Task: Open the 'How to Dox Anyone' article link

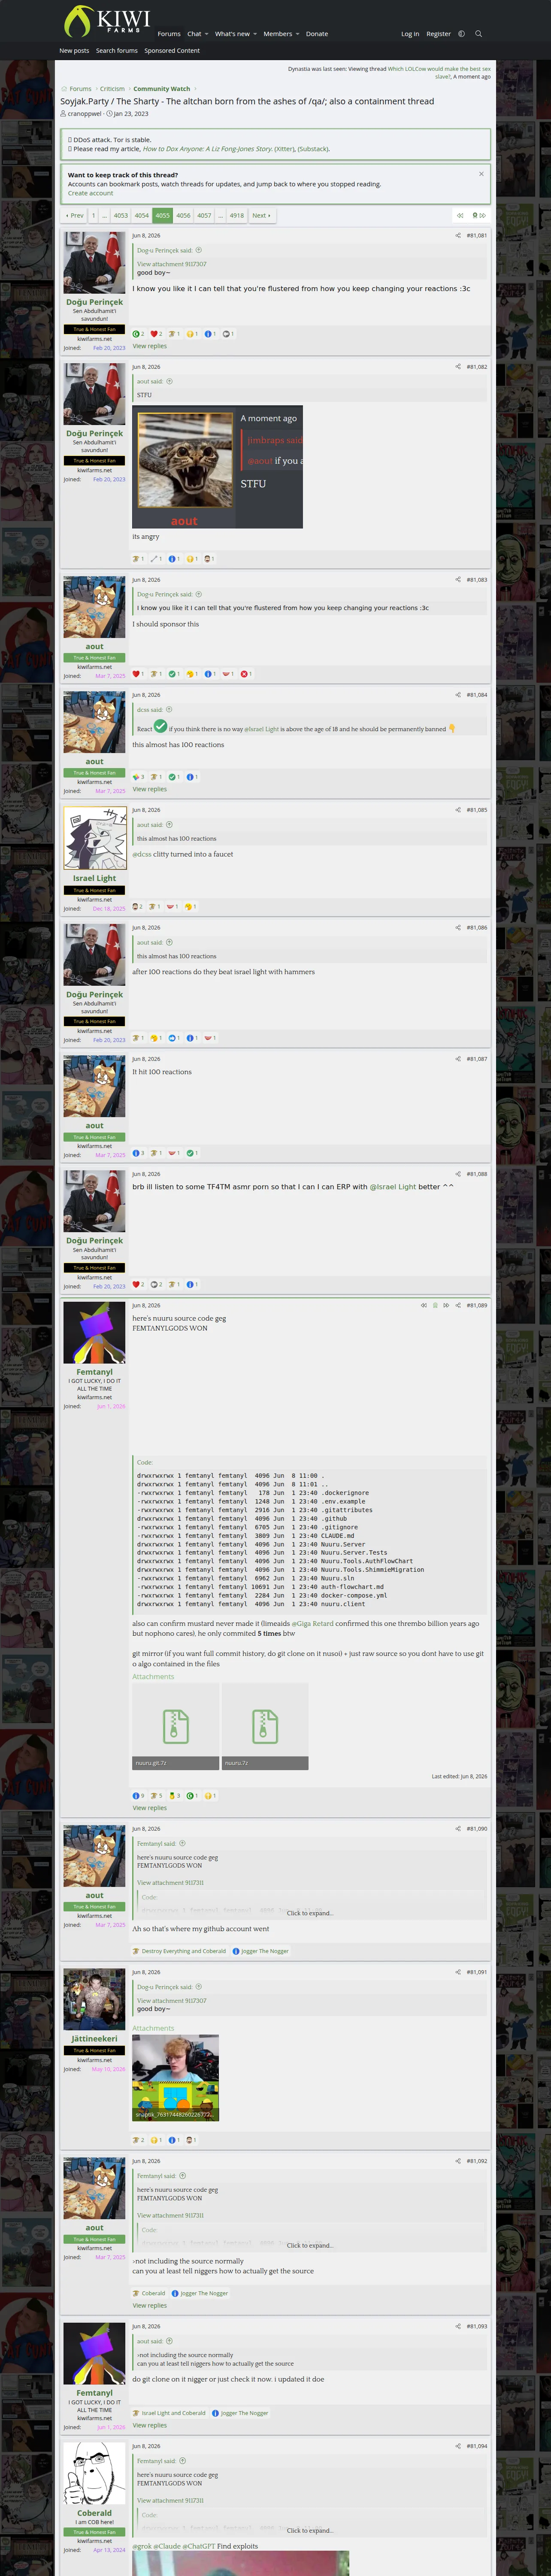Action: [x=207, y=149]
